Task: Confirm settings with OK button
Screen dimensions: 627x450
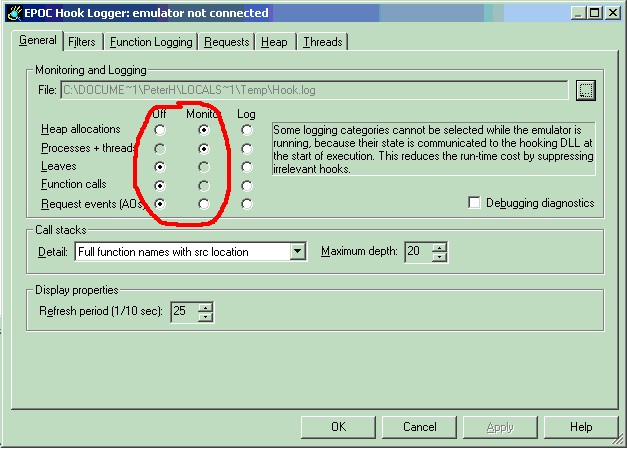Action: (338, 427)
